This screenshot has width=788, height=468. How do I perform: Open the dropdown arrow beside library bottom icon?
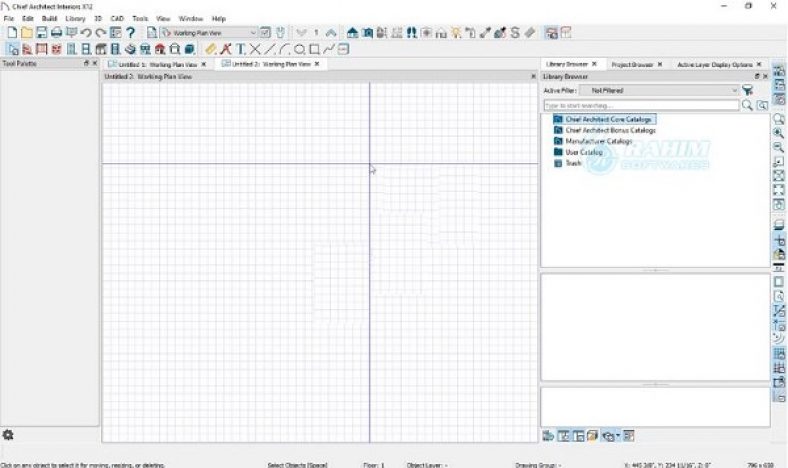point(618,436)
